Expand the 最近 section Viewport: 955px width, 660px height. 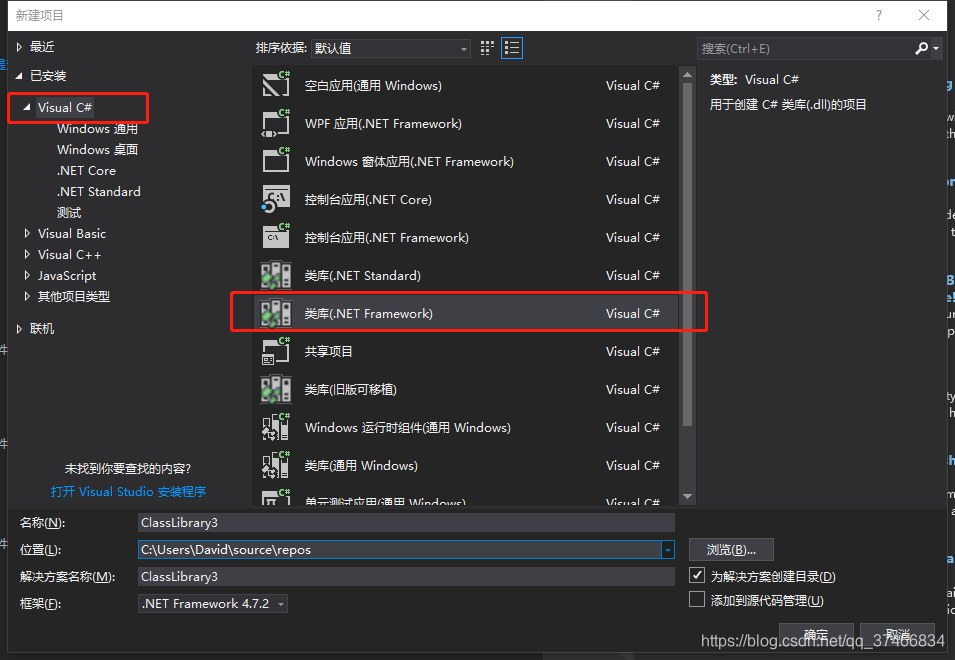[19, 47]
